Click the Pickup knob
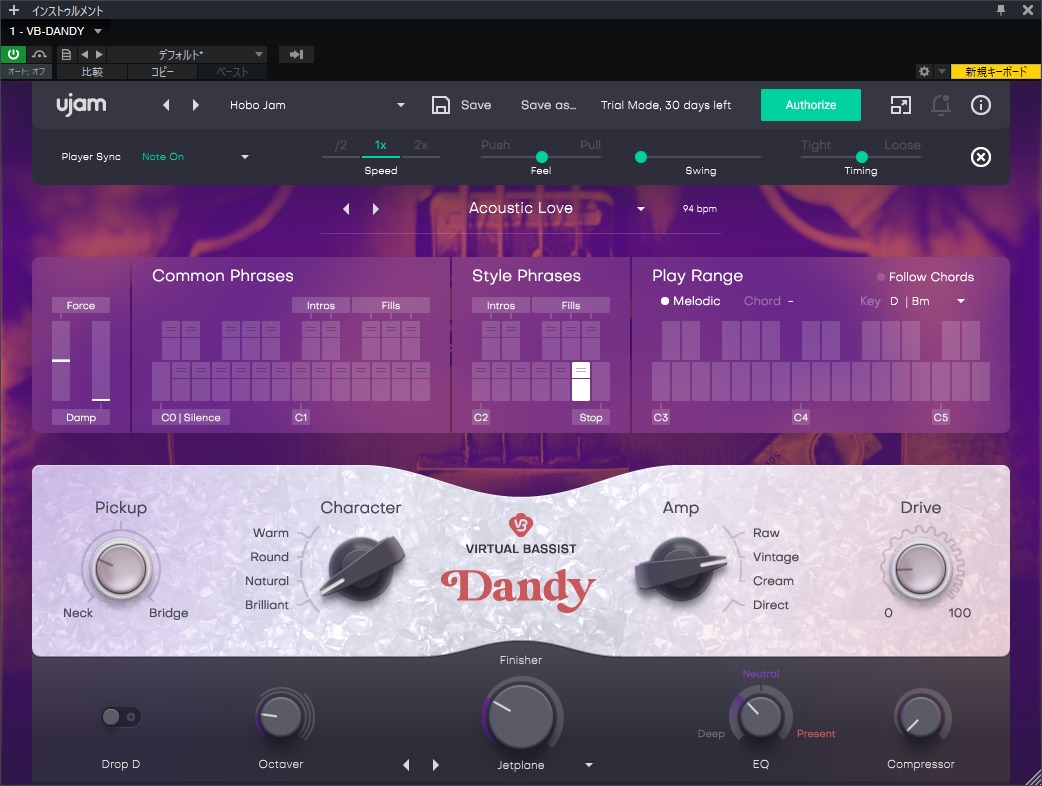Viewport: 1042px width, 786px height. tap(120, 569)
